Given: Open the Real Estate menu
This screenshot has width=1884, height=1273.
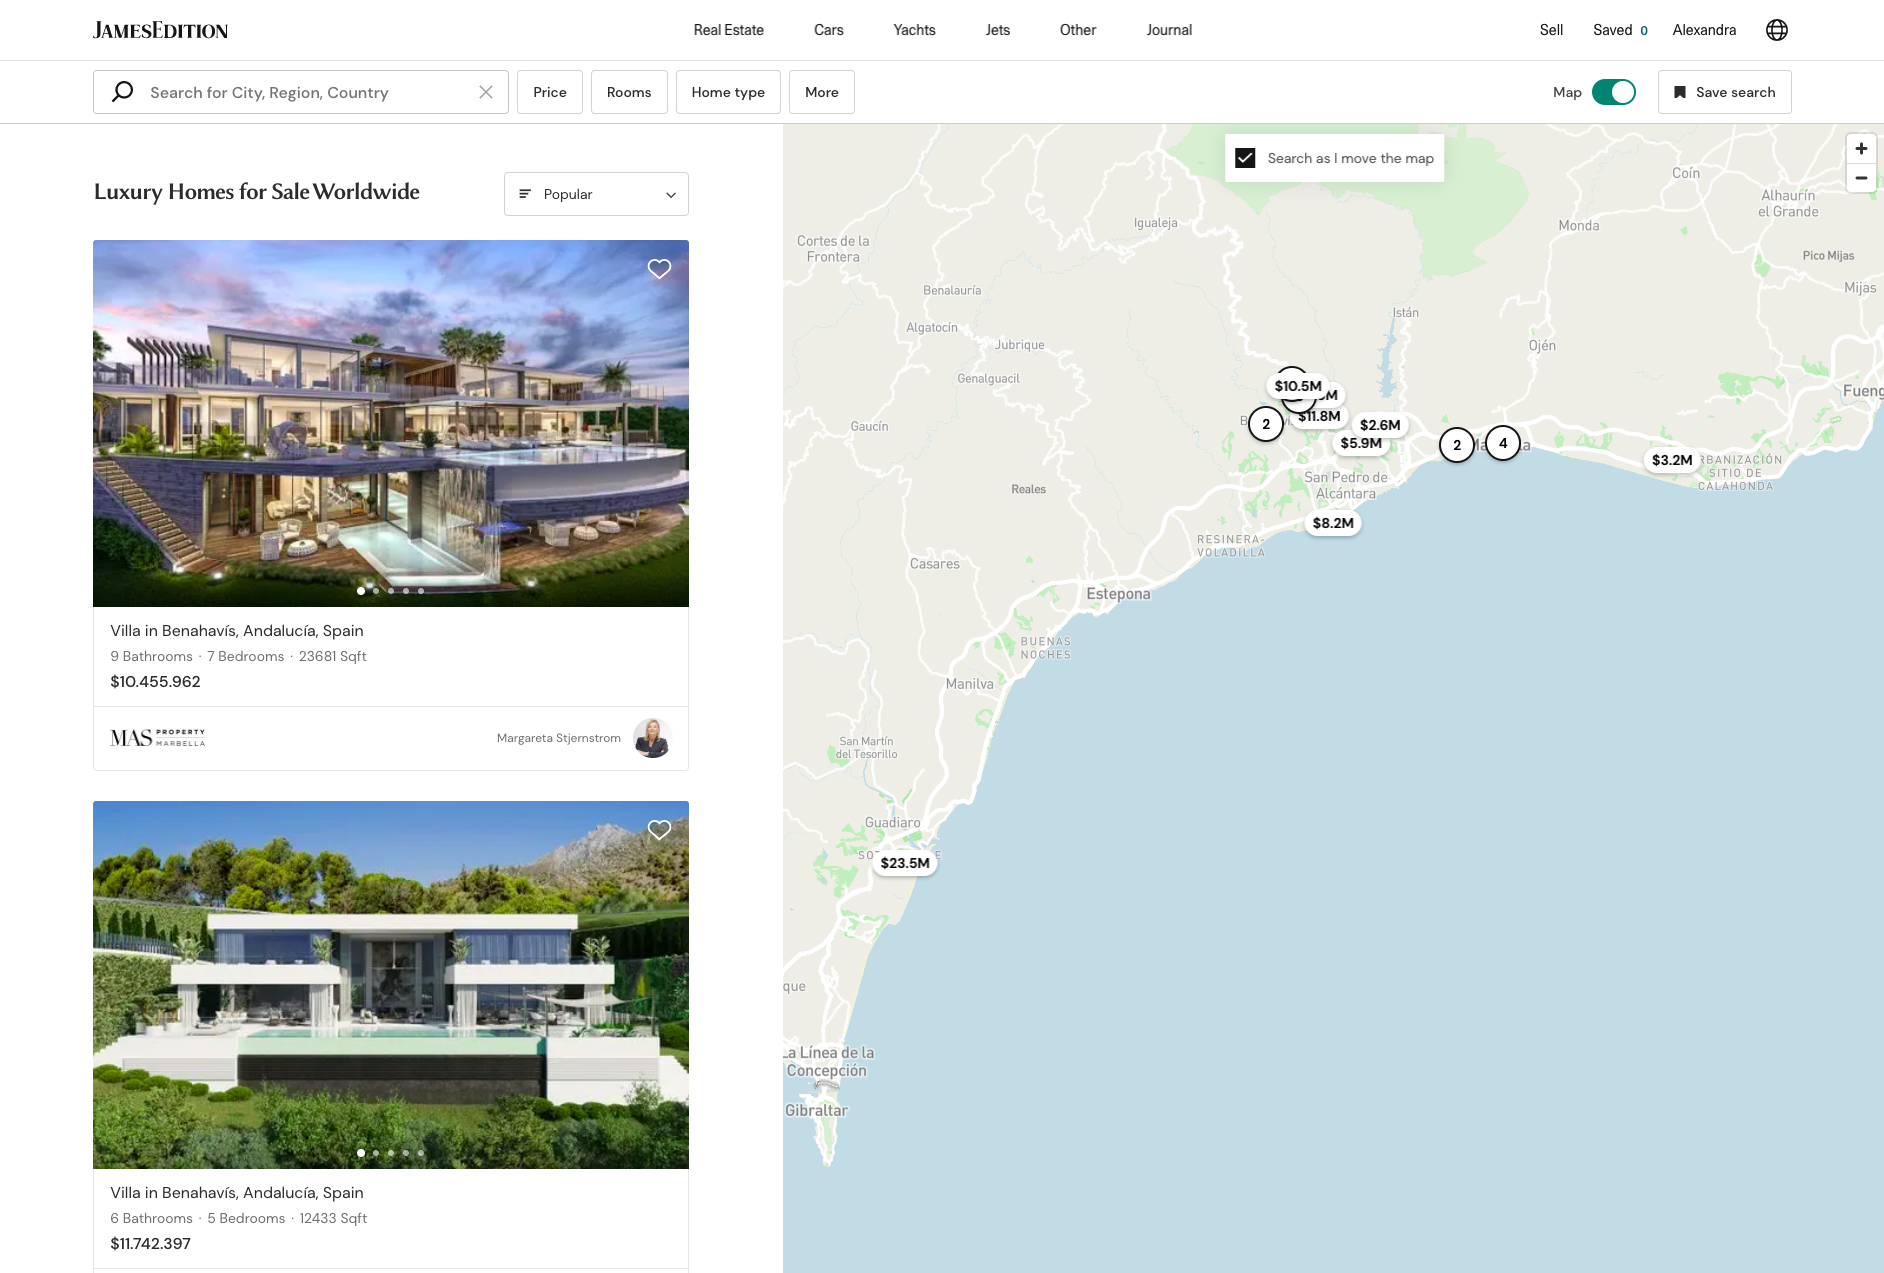Looking at the screenshot, I should (729, 30).
